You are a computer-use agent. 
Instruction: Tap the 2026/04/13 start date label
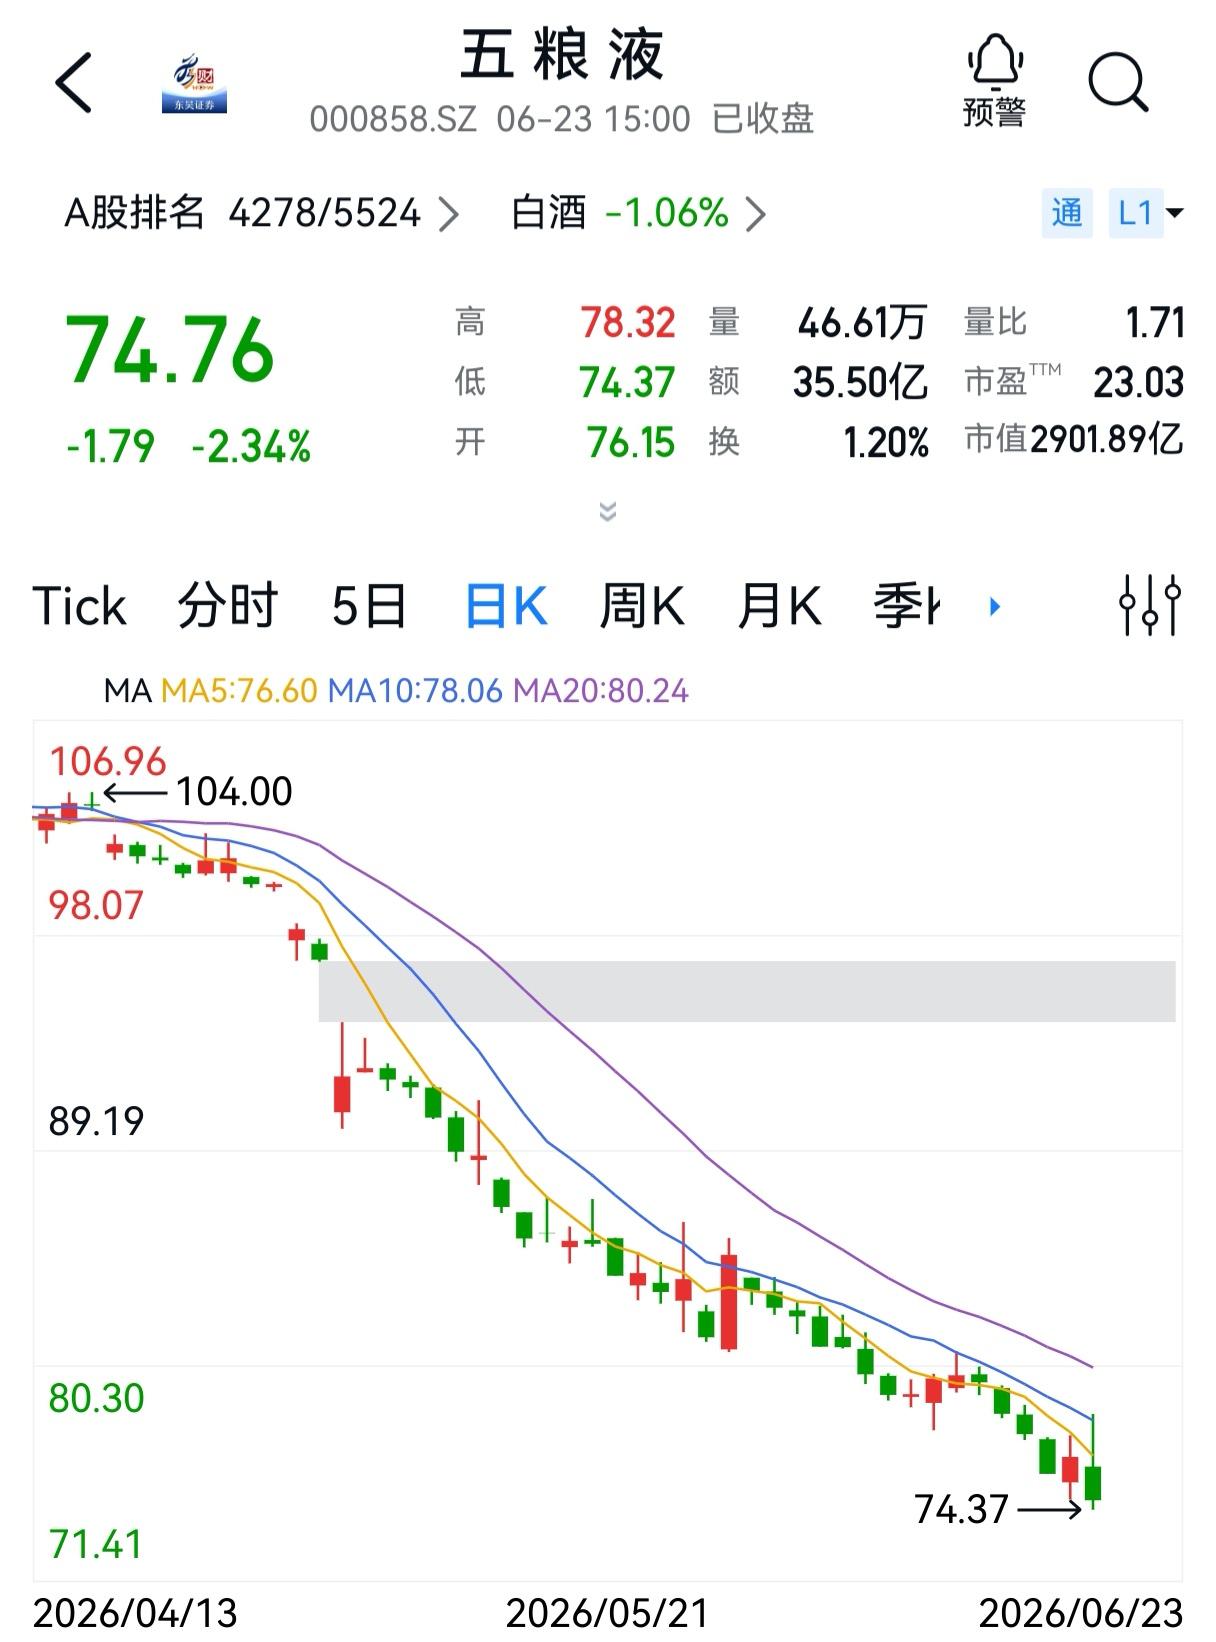click(135, 1614)
